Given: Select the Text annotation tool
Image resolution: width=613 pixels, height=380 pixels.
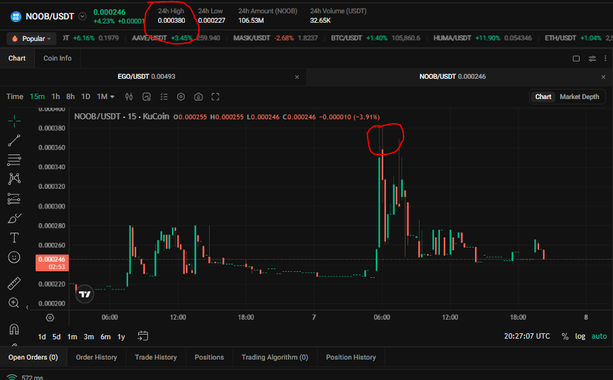Looking at the screenshot, I should (x=14, y=238).
